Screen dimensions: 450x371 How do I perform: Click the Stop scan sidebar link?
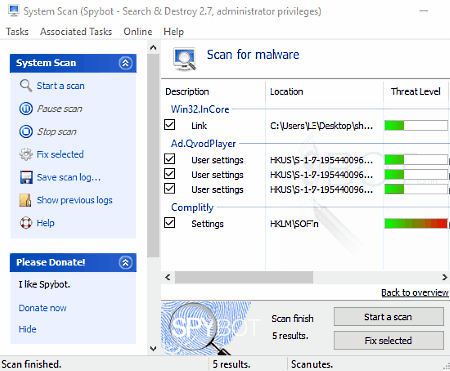pos(57,132)
